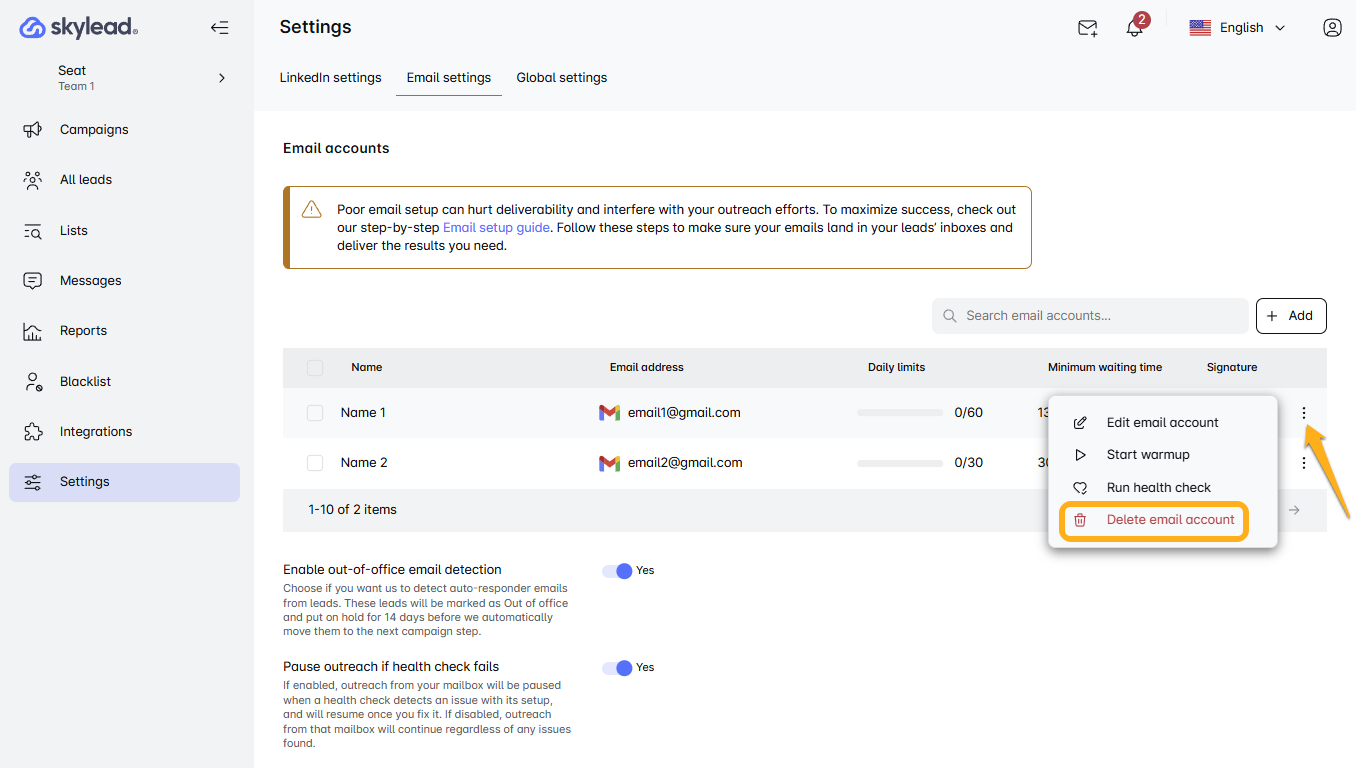Open the English language dropdown
The image size is (1356, 768).
[1237, 28]
